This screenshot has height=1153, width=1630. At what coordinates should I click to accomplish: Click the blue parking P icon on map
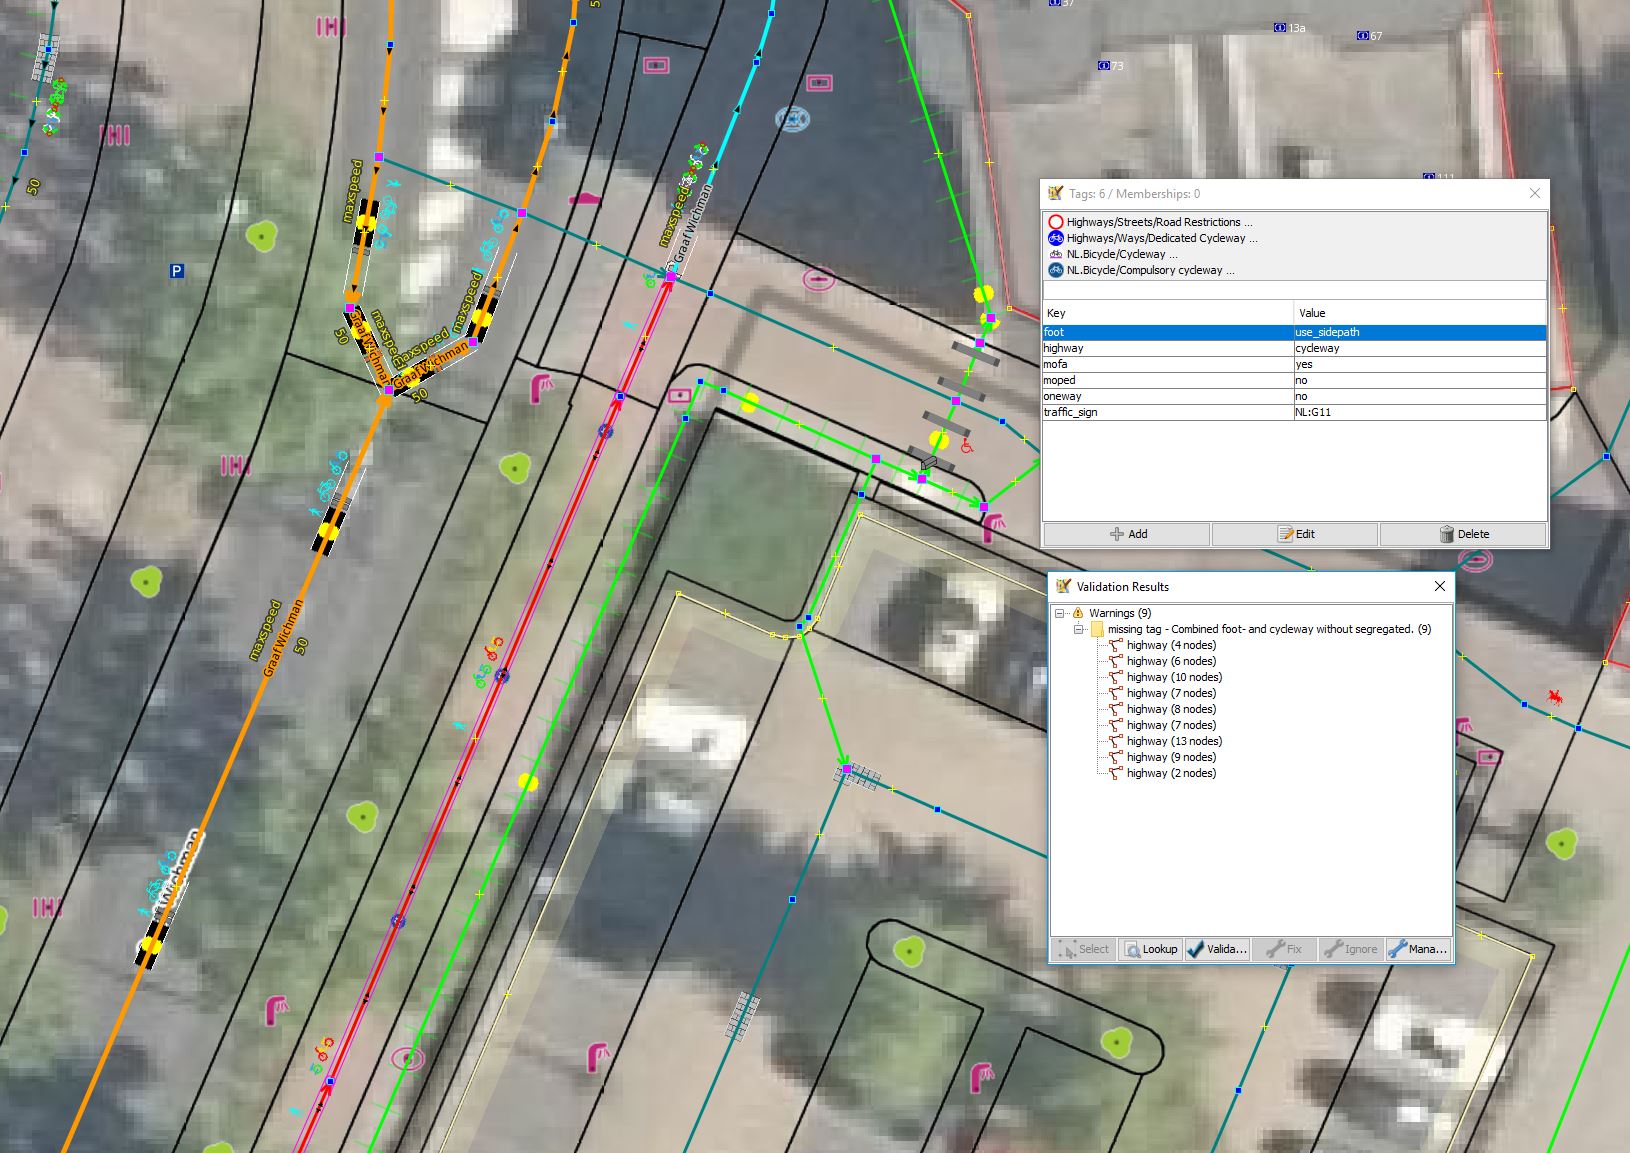pyautogui.click(x=177, y=271)
